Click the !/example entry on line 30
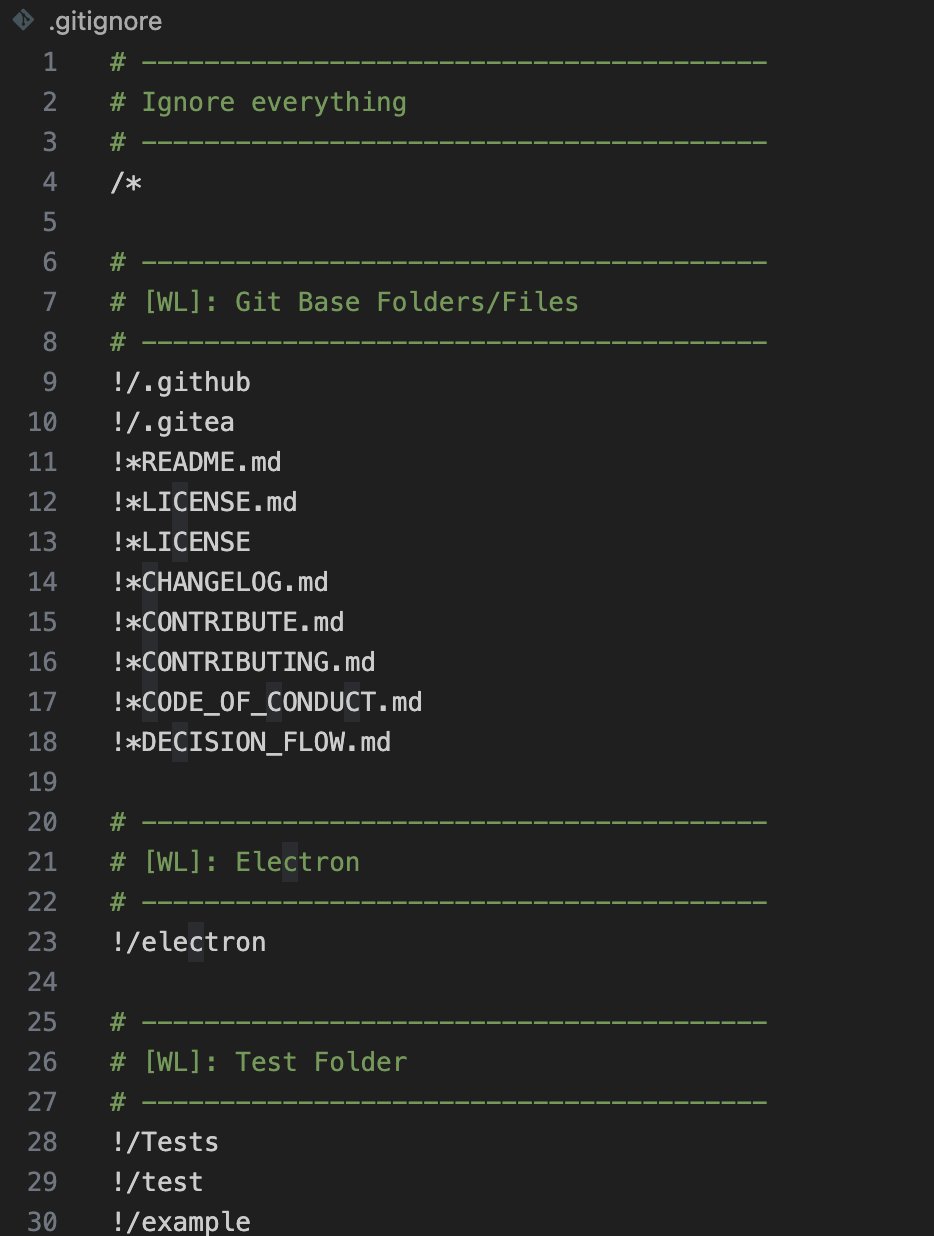 coord(181,1222)
